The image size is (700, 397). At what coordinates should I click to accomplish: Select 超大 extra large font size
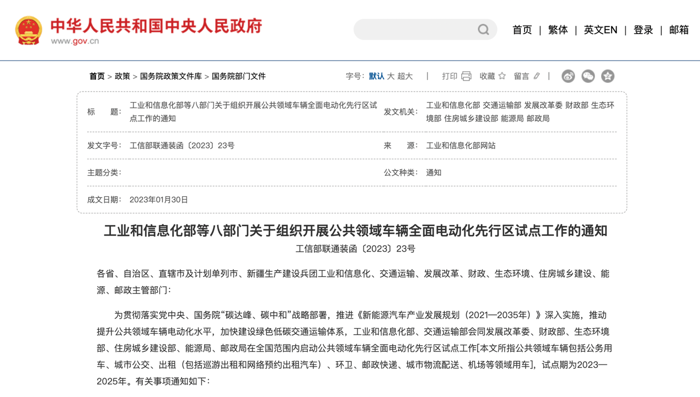[x=405, y=76]
